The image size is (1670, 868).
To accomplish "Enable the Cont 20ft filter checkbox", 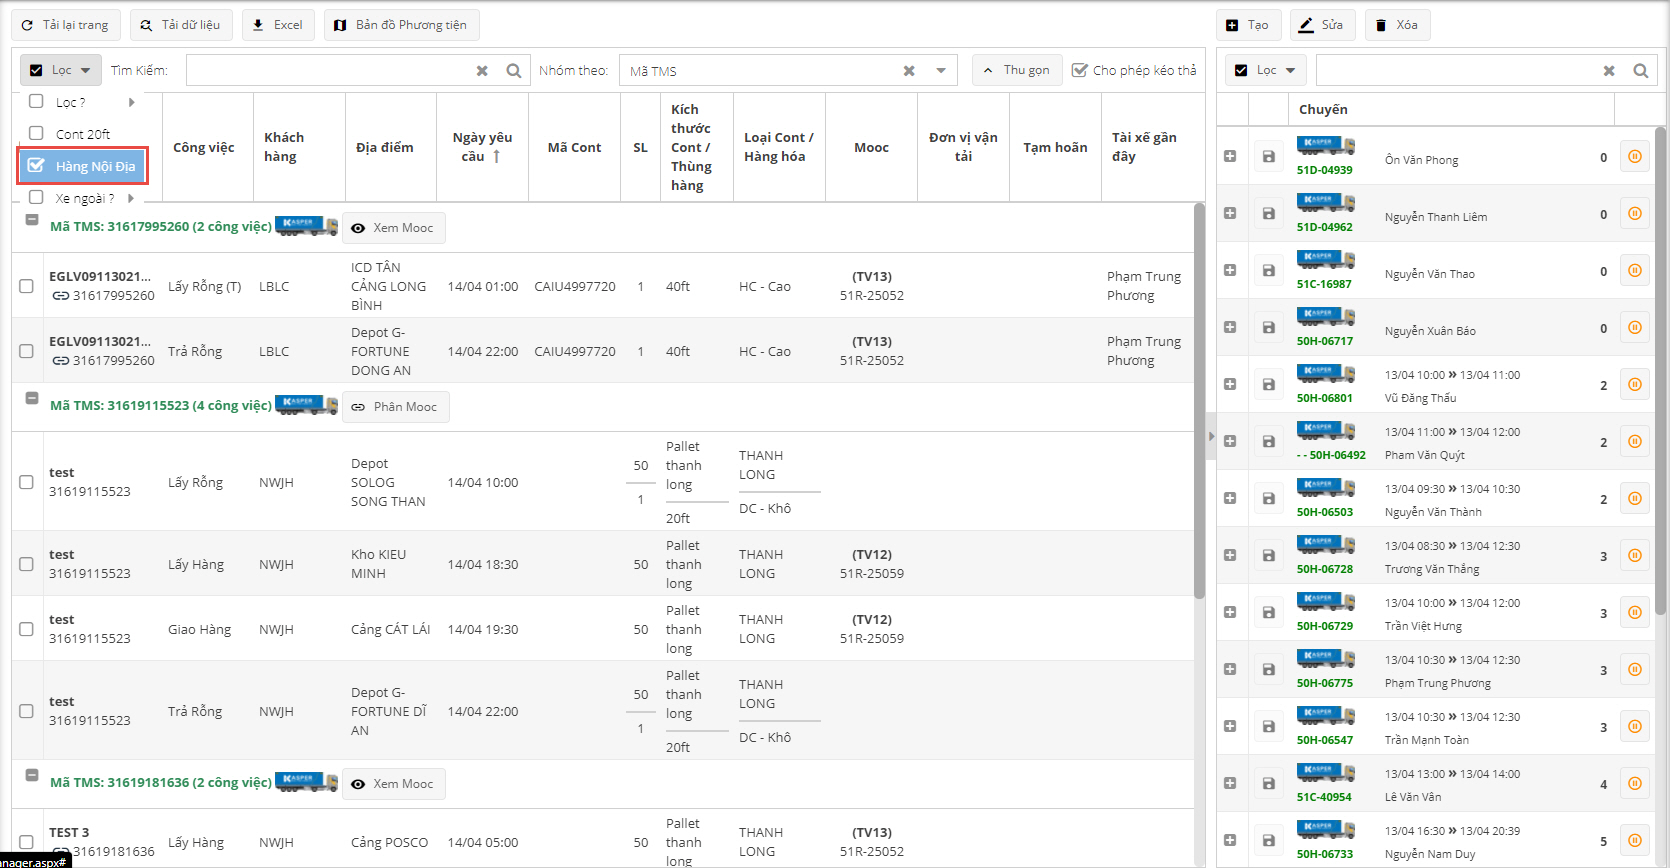I will point(37,133).
